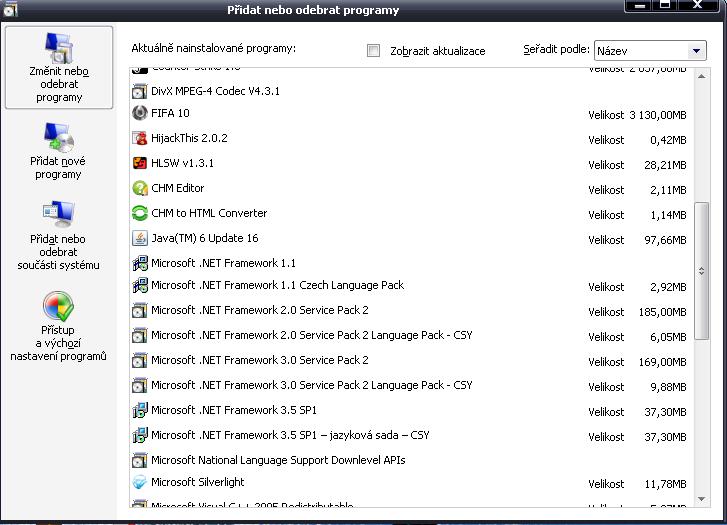This screenshot has height=525, width=727.
Task: Click the Microsoft .NET Framework 1.1 icon
Action: pos(140,263)
